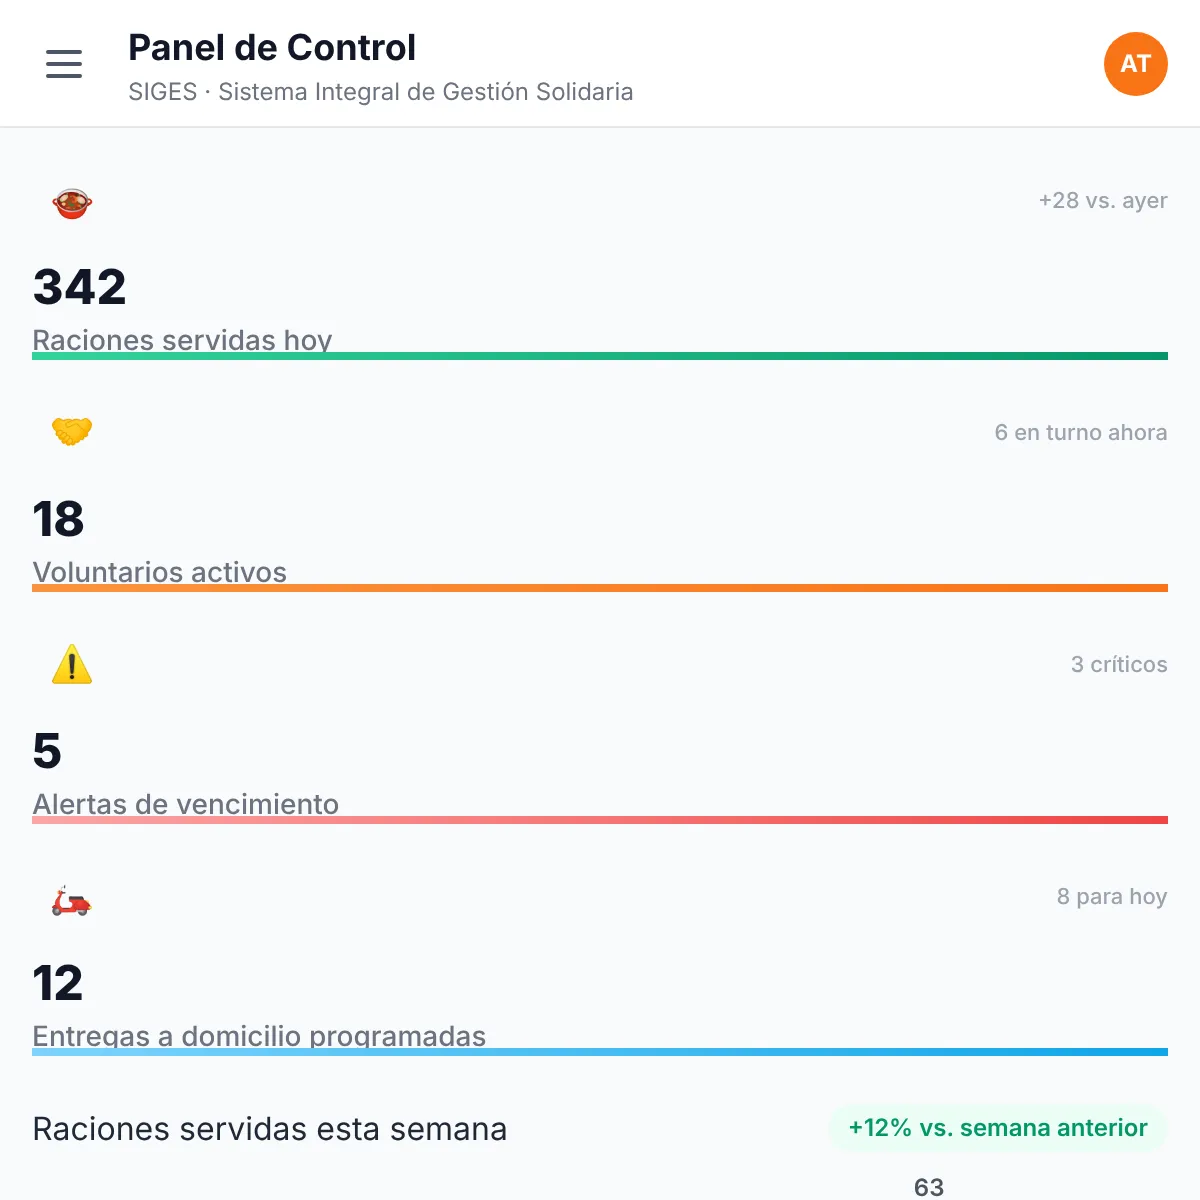Click the '6 en turno ahora' text
The width and height of the screenshot is (1200, 1200).
1081,432
